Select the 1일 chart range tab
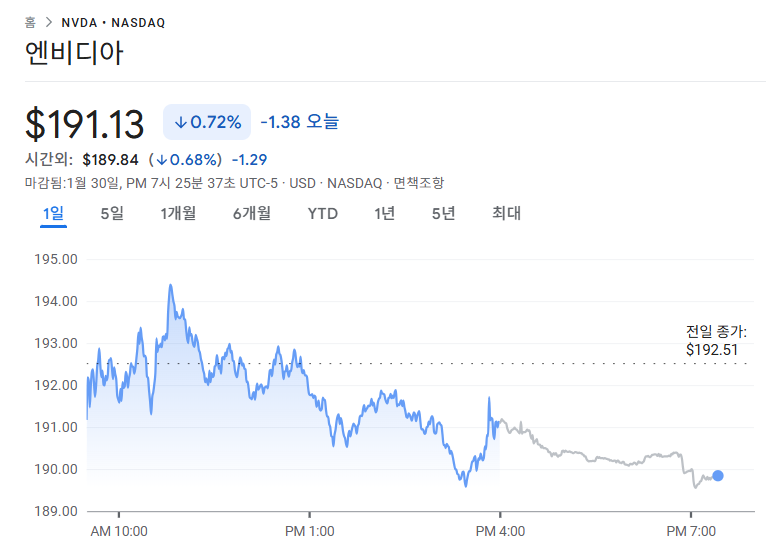Screen dimensions: 766x559 (53, 213)
